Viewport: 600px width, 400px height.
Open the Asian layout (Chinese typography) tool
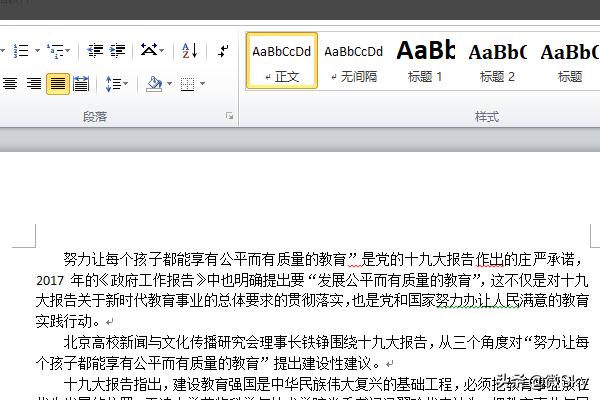(150, 49)
